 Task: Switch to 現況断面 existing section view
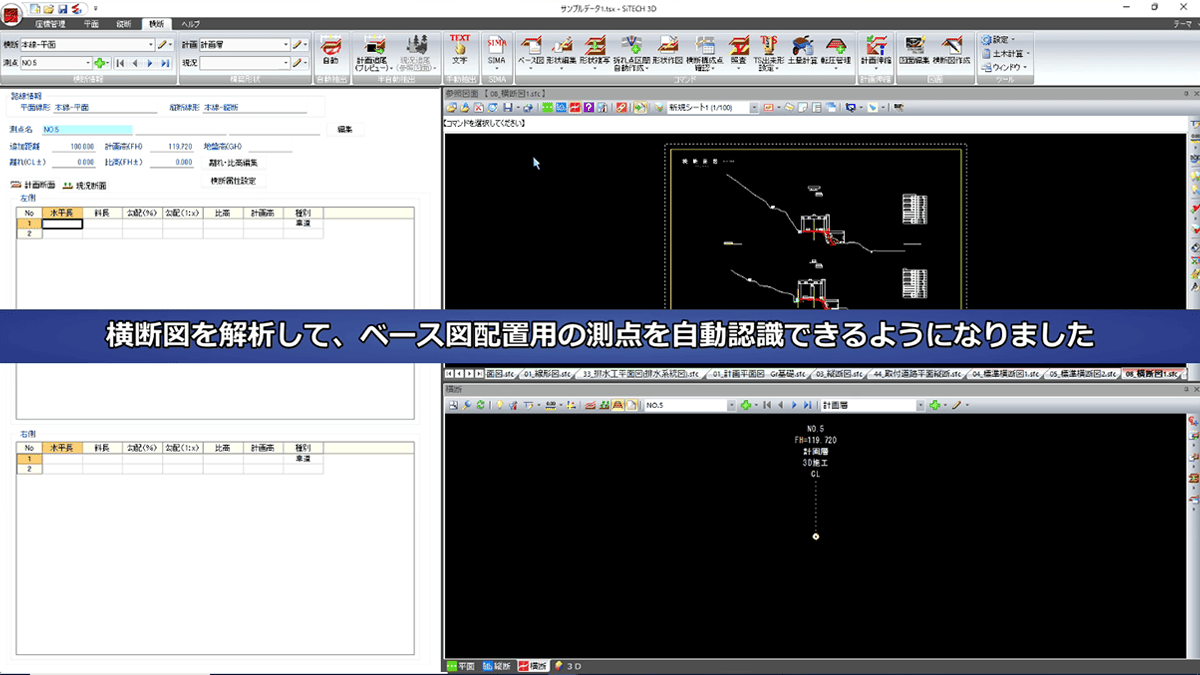point(84,185)
